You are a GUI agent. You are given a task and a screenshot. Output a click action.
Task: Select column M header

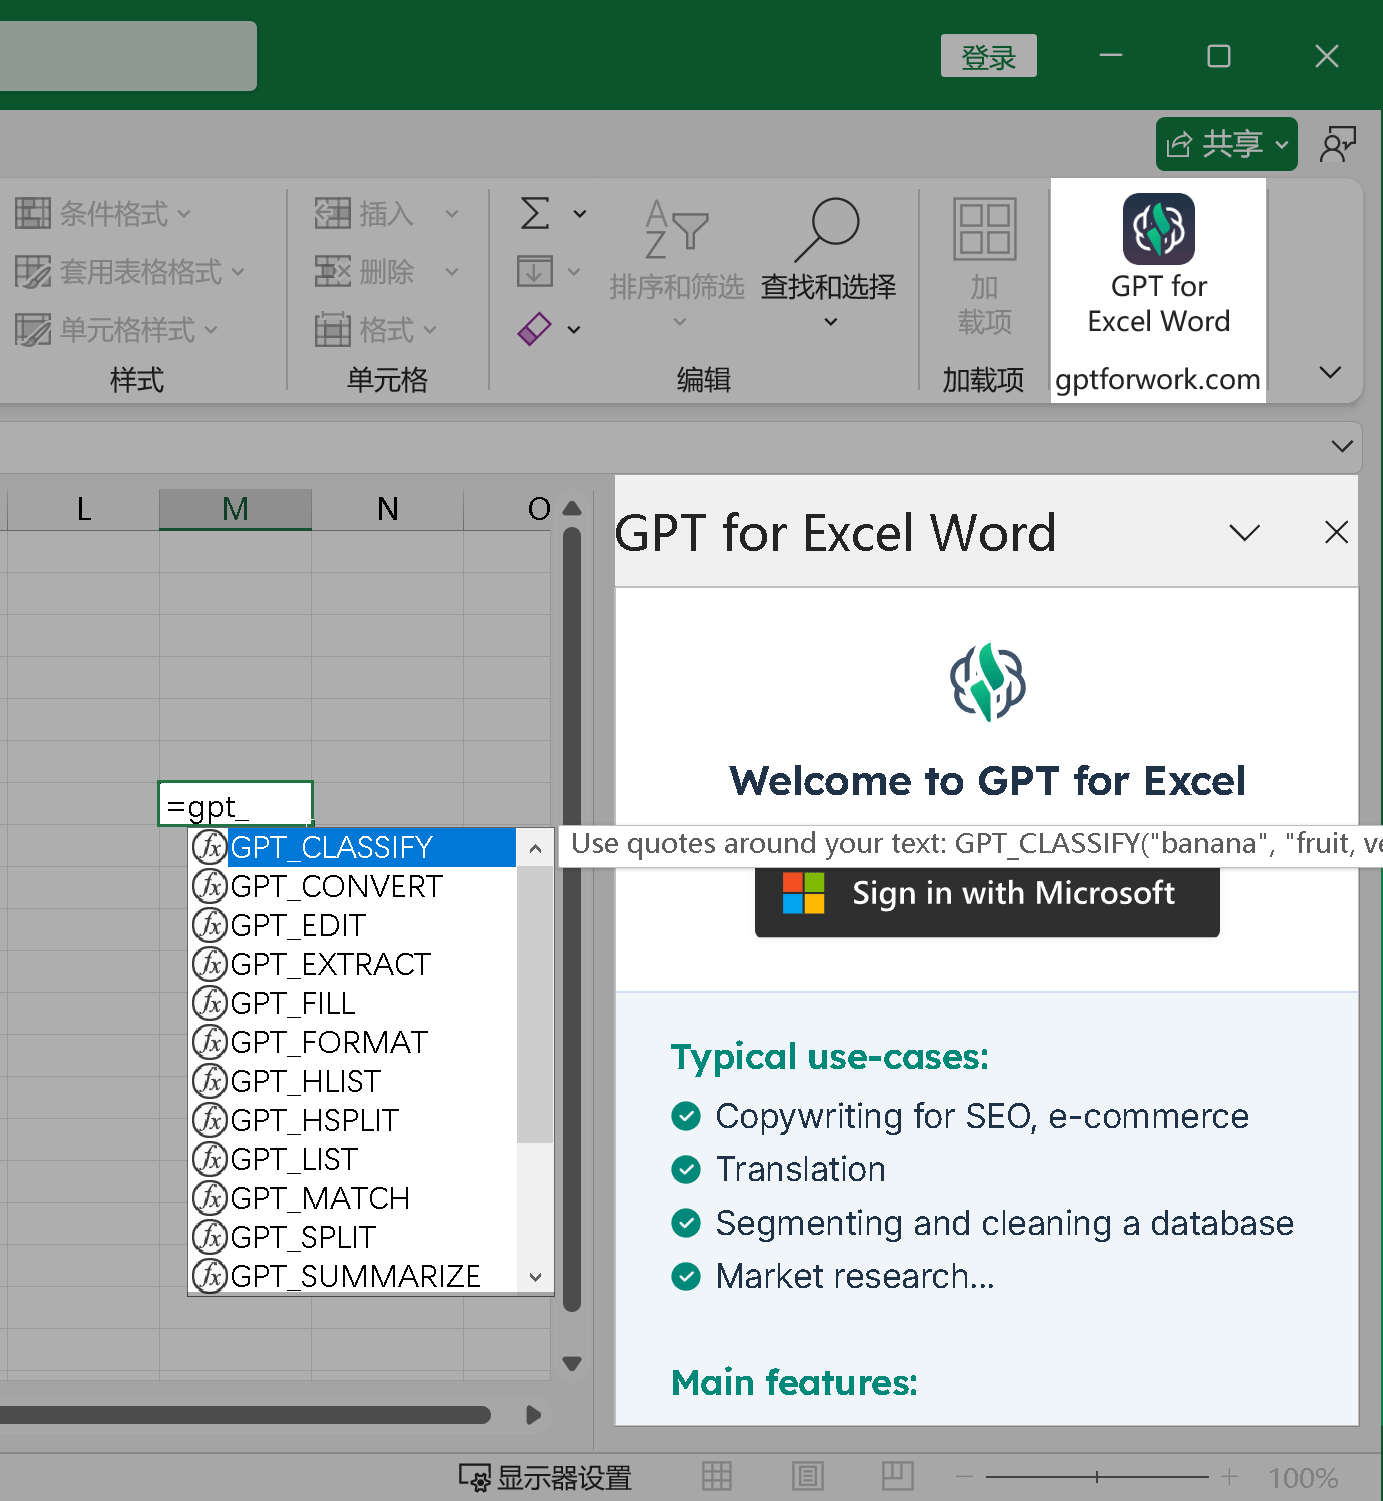(235, 509)
